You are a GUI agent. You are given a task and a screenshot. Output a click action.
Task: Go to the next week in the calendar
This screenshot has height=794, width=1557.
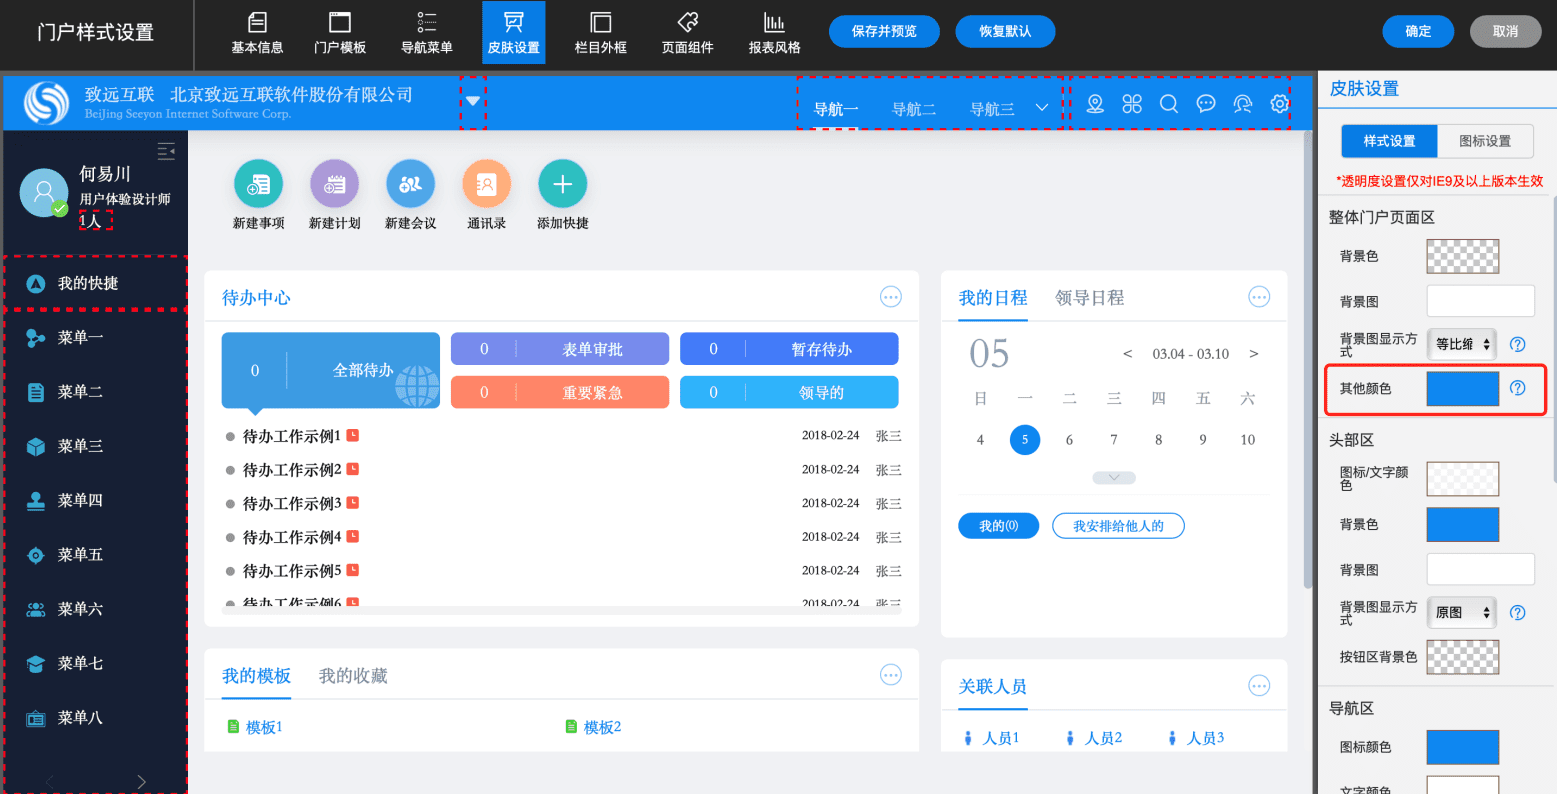(1254, 354)
